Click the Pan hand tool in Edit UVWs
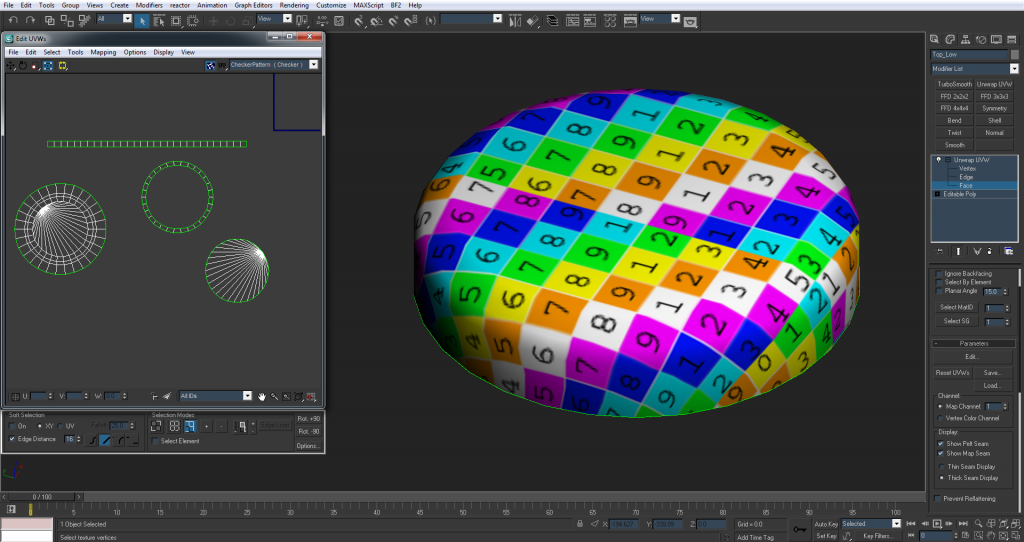The width and height of the screenshot is (1024, 542). (261, 396)
